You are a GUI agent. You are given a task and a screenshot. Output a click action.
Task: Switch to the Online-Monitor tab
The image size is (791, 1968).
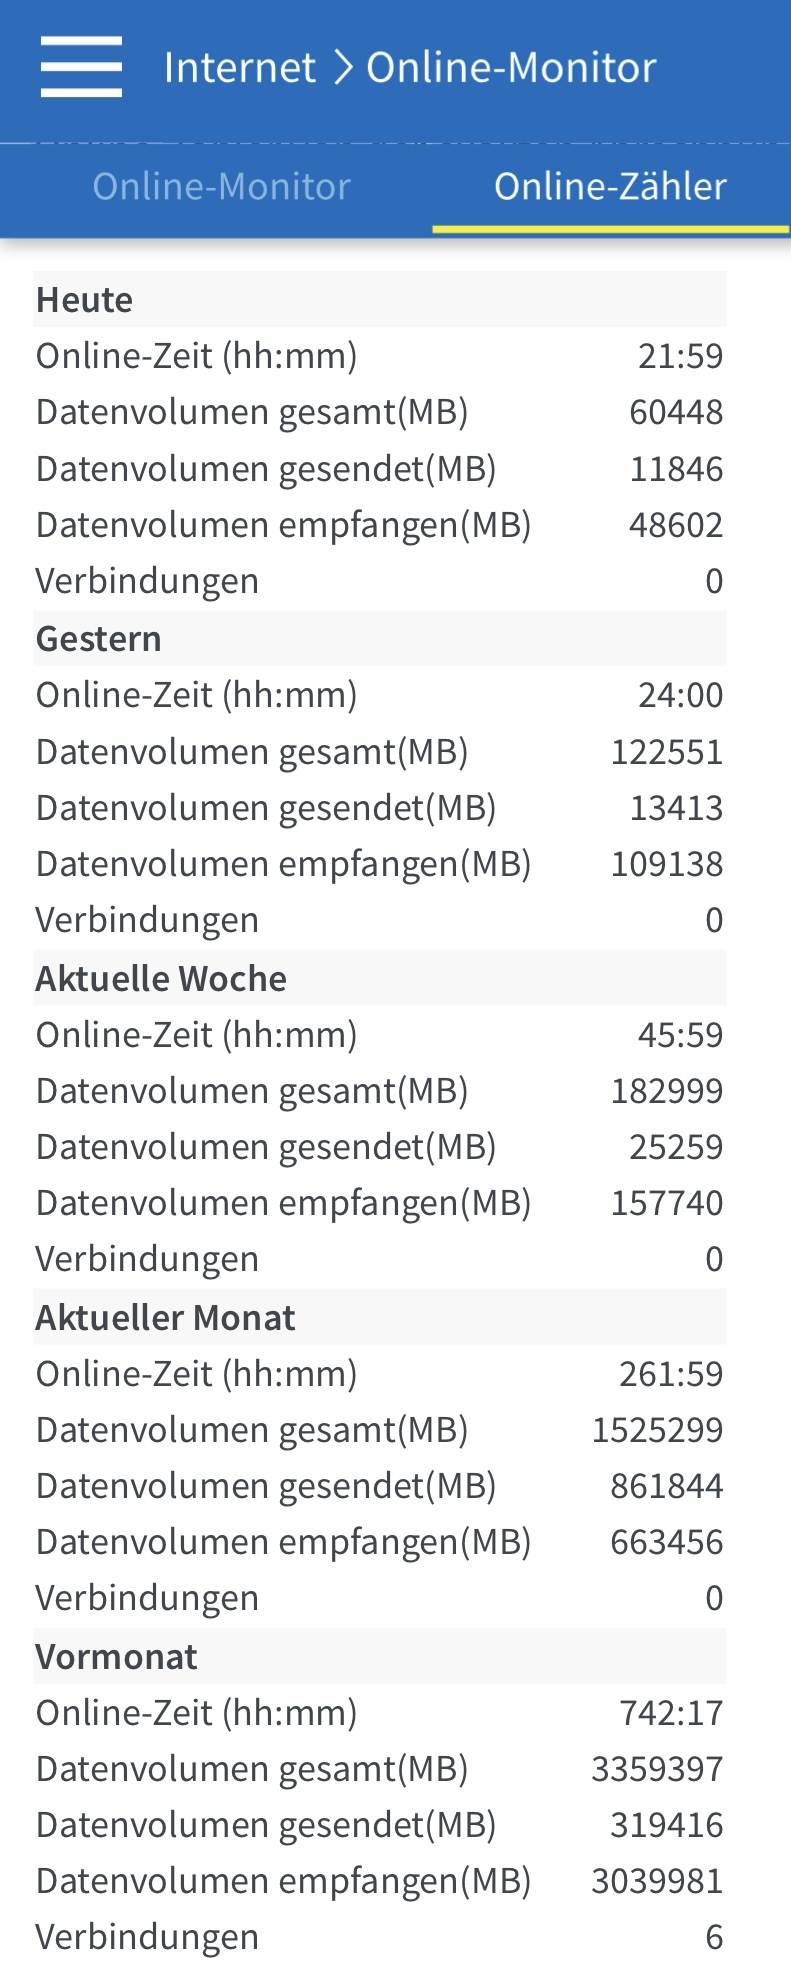[x=221, y=187]
